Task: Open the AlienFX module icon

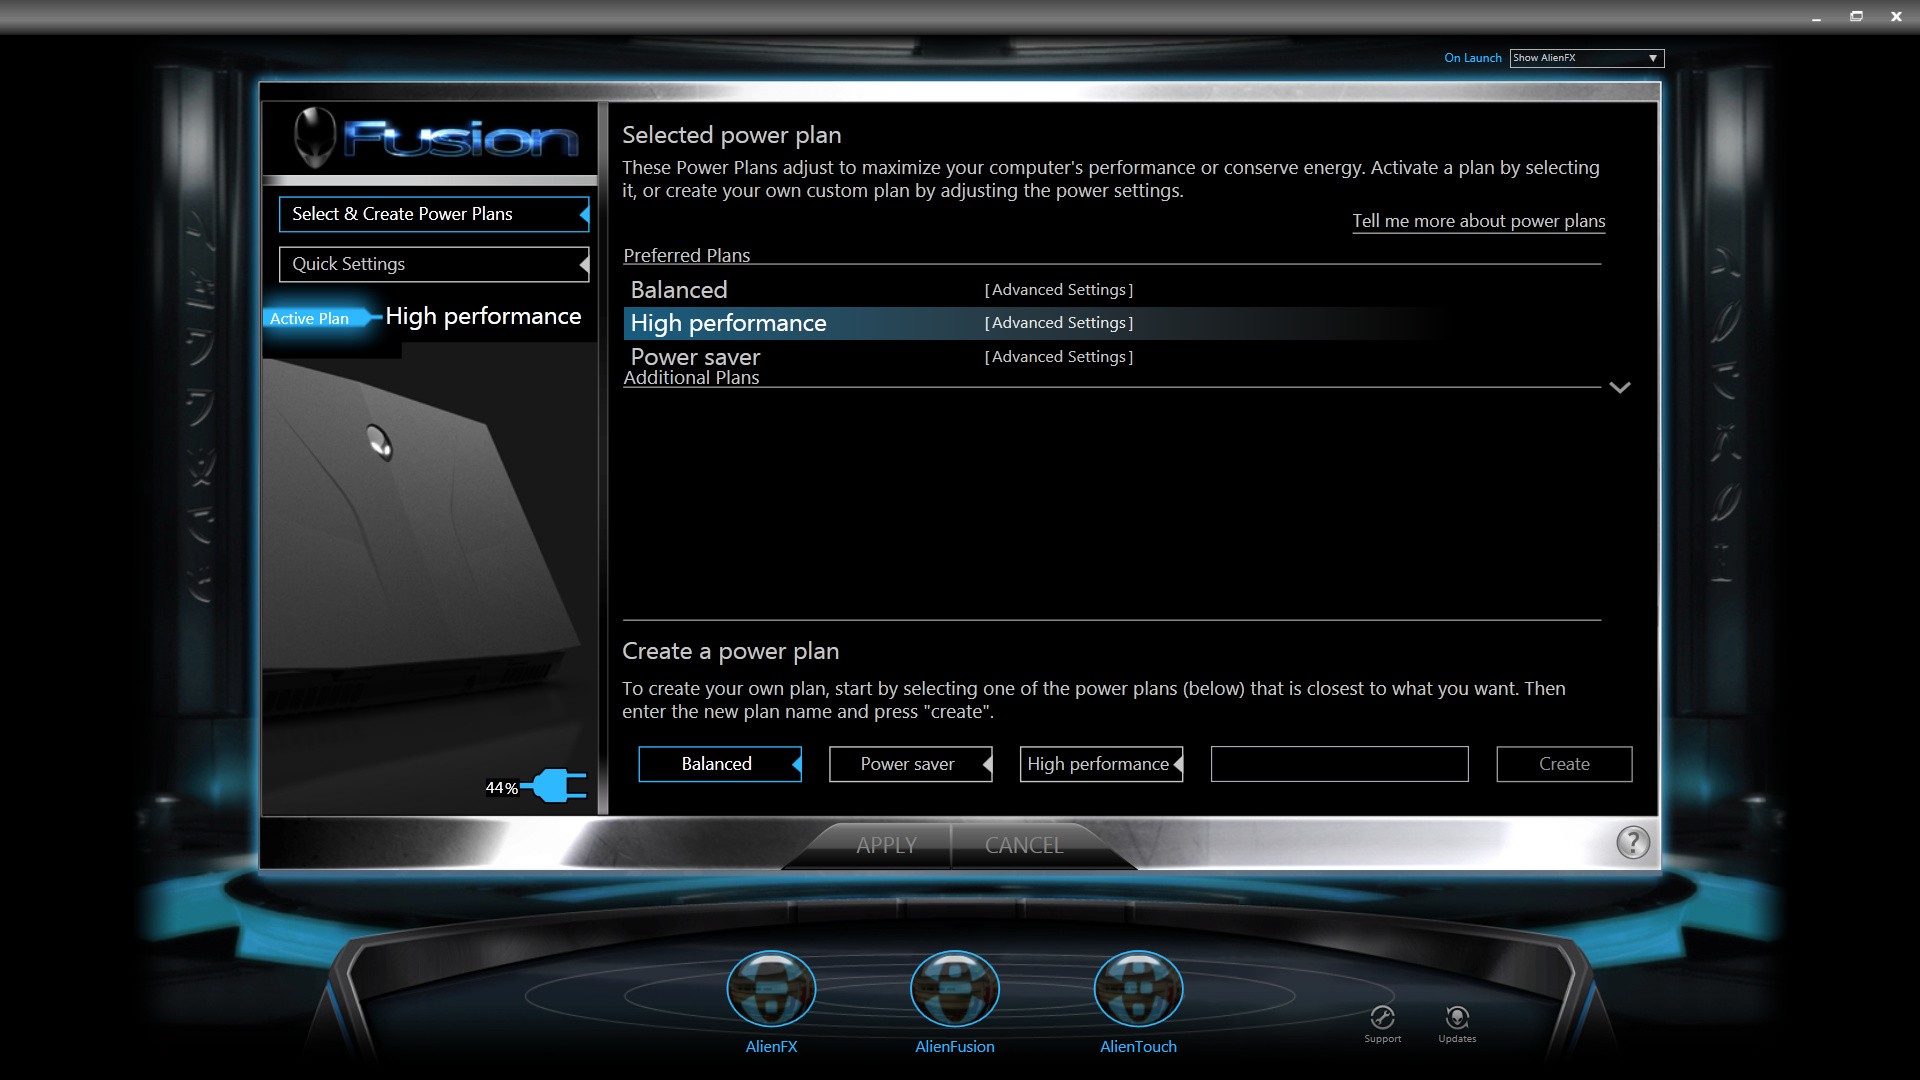Action: (x=771, y=989)
